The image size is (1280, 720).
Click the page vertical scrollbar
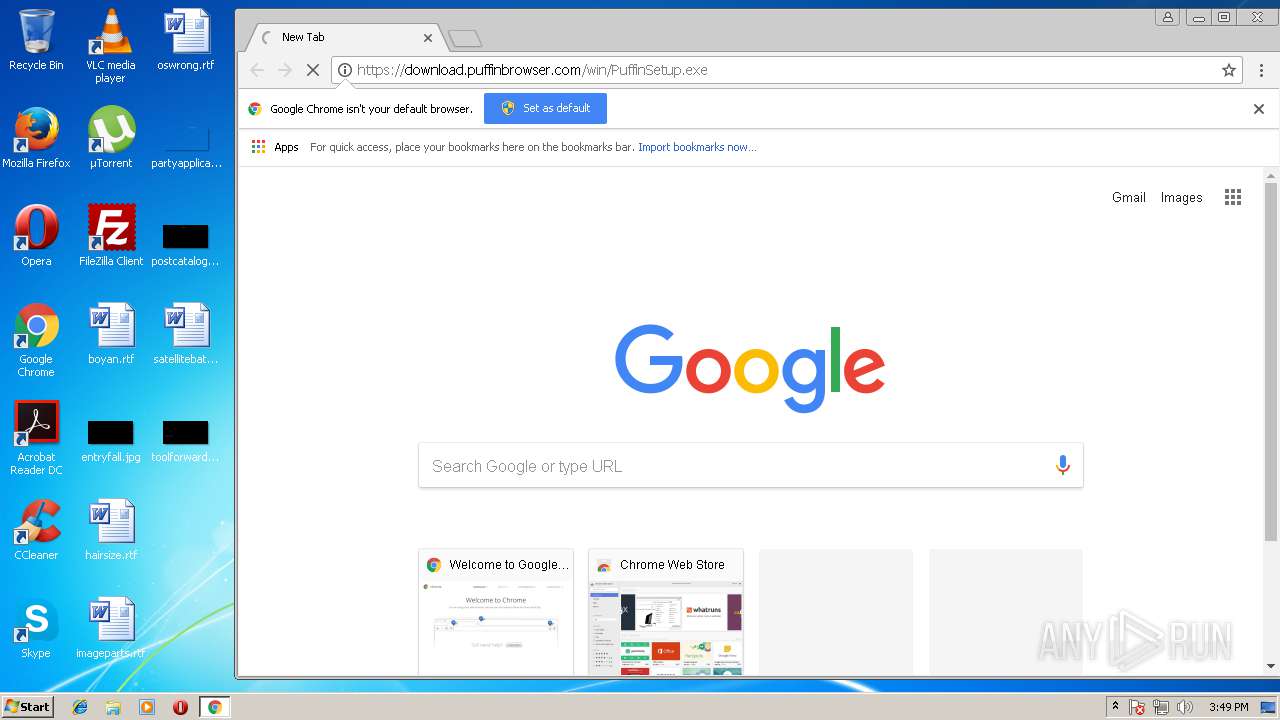tap(1271, 363)
